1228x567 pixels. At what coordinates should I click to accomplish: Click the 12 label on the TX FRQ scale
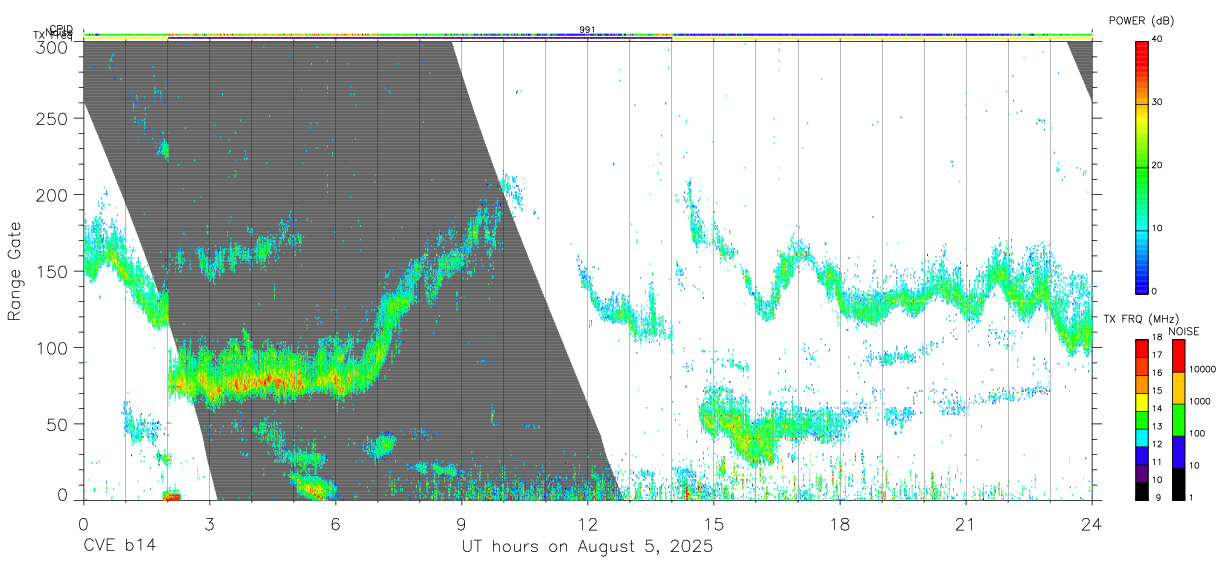(1157, 444)
